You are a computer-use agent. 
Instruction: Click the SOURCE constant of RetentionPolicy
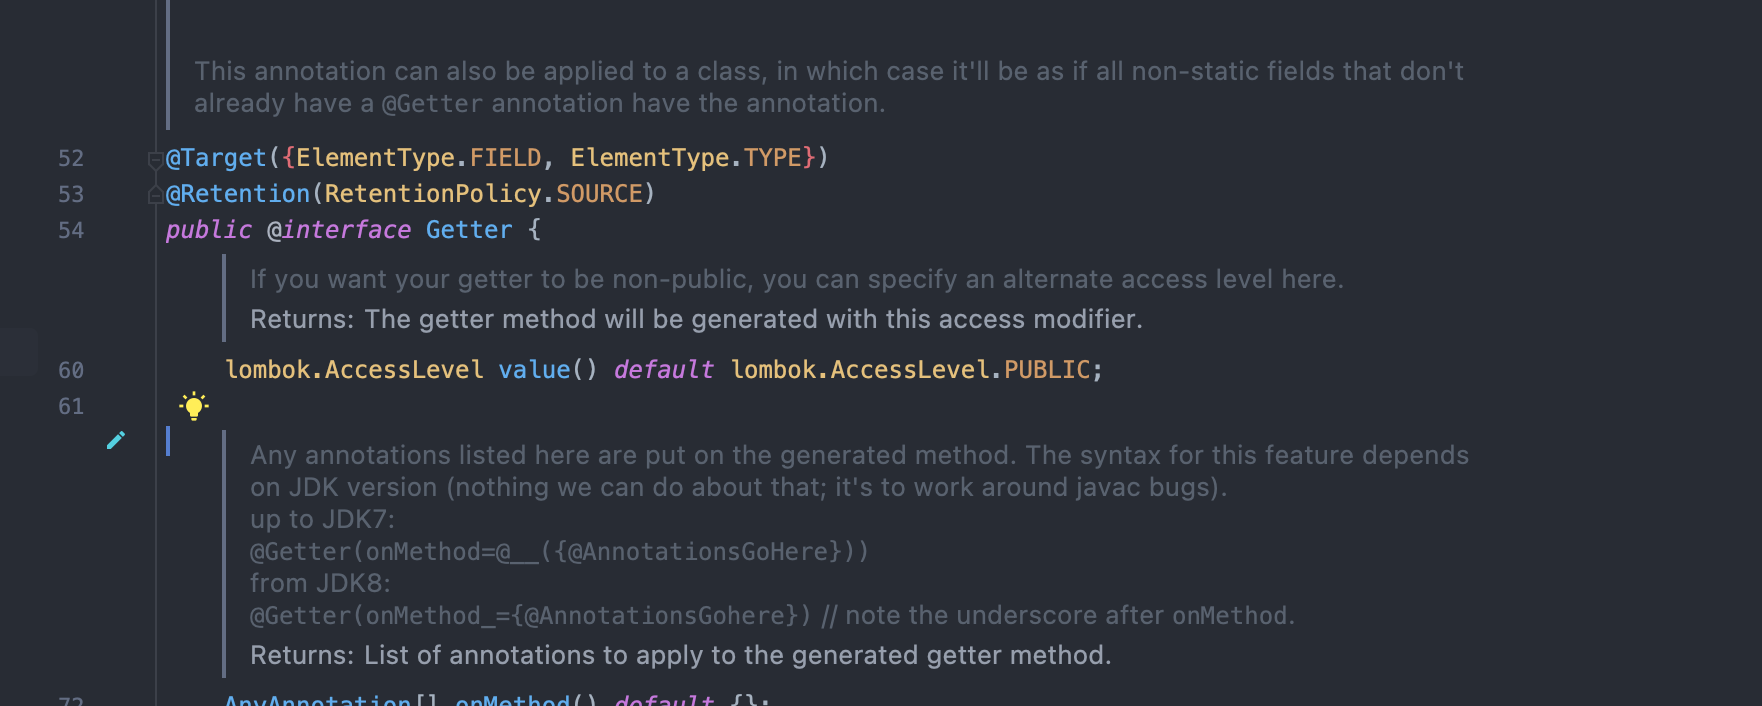(599, 194)
